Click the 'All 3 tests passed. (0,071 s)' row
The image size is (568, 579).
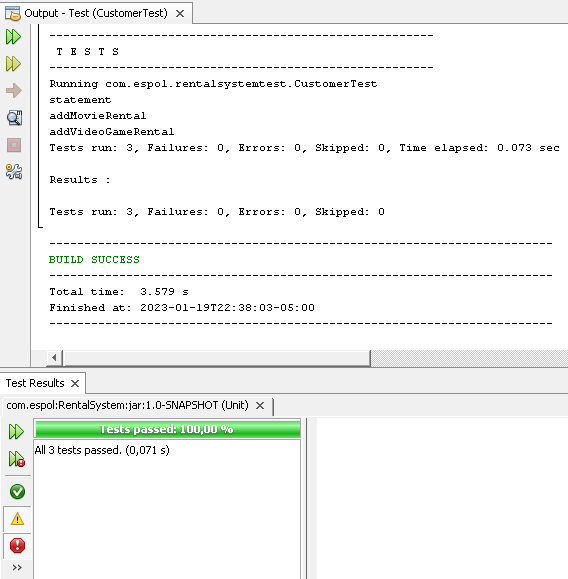102,450
